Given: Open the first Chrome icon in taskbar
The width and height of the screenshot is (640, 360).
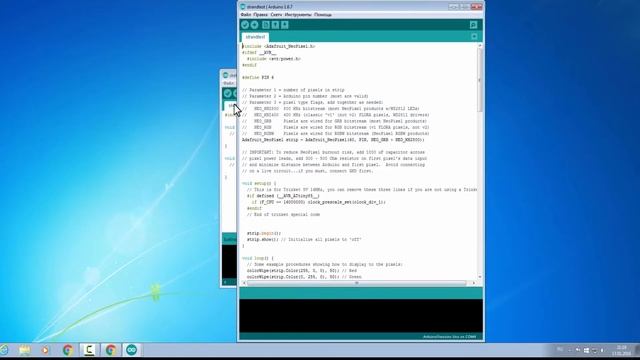Looking at the screenshot, I should (68, 350).
